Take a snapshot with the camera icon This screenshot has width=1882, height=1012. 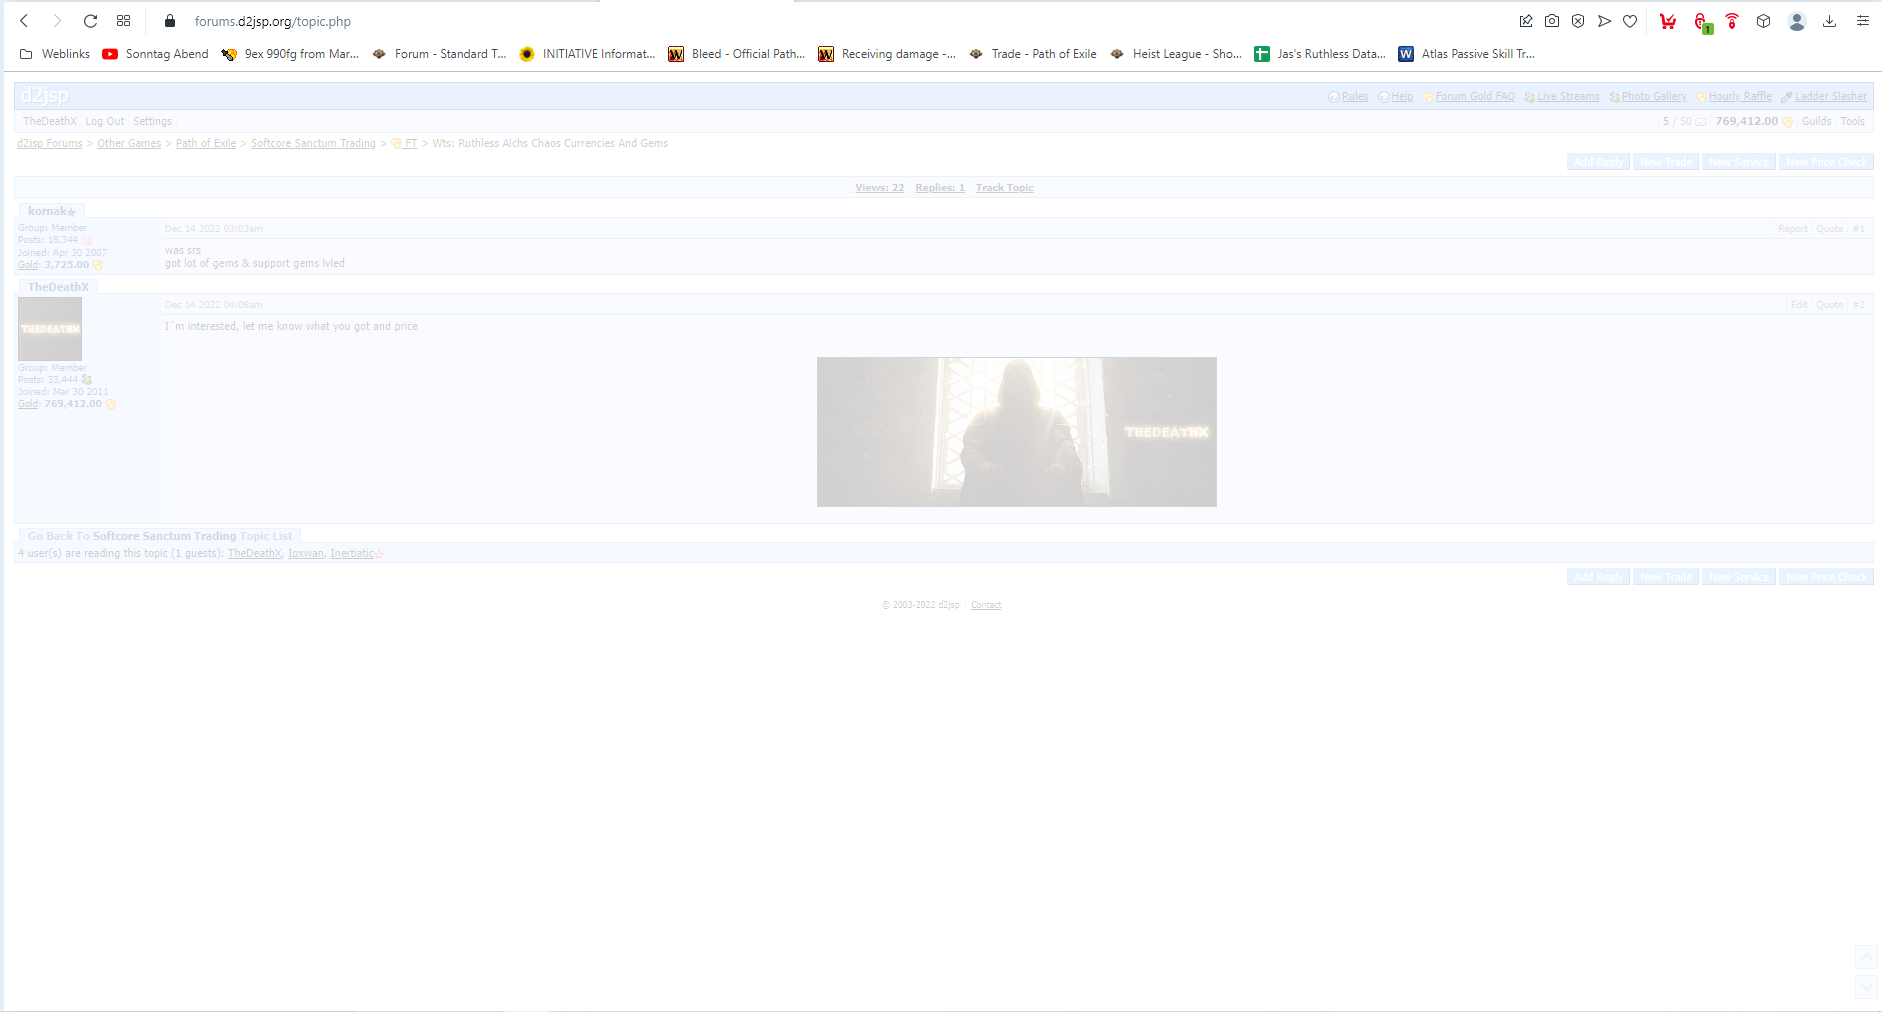pos(1552,21)
